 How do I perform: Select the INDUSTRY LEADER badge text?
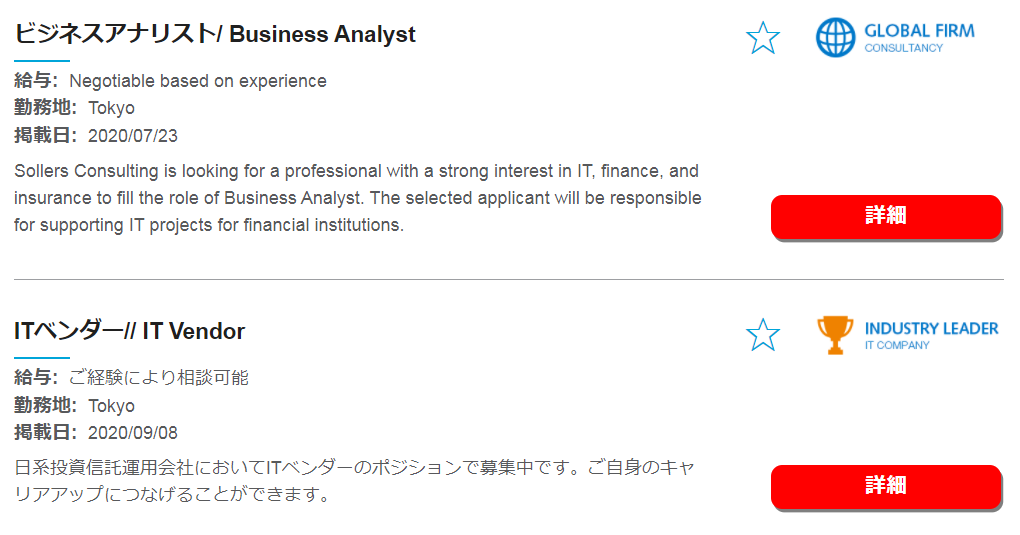point(931,328)
